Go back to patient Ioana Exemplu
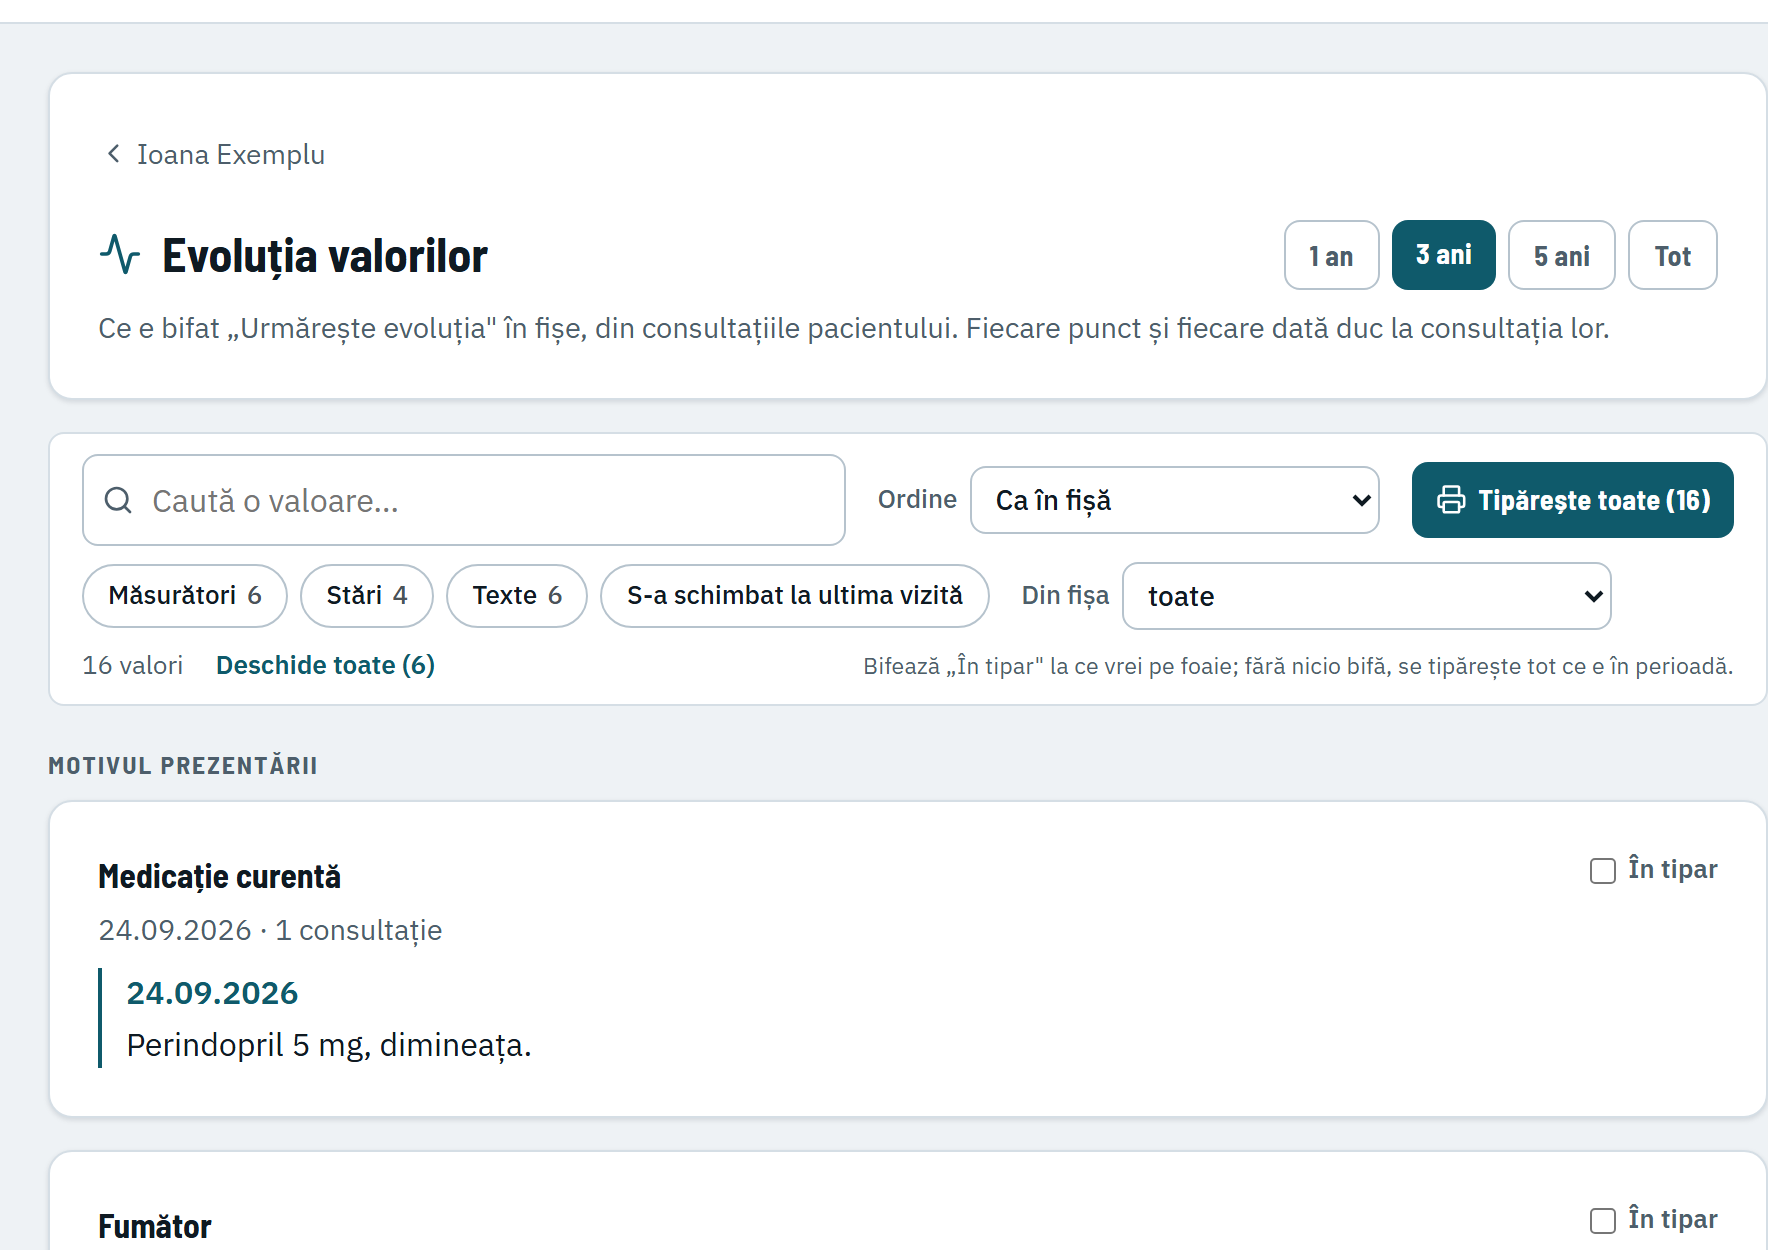 [231, 155]
